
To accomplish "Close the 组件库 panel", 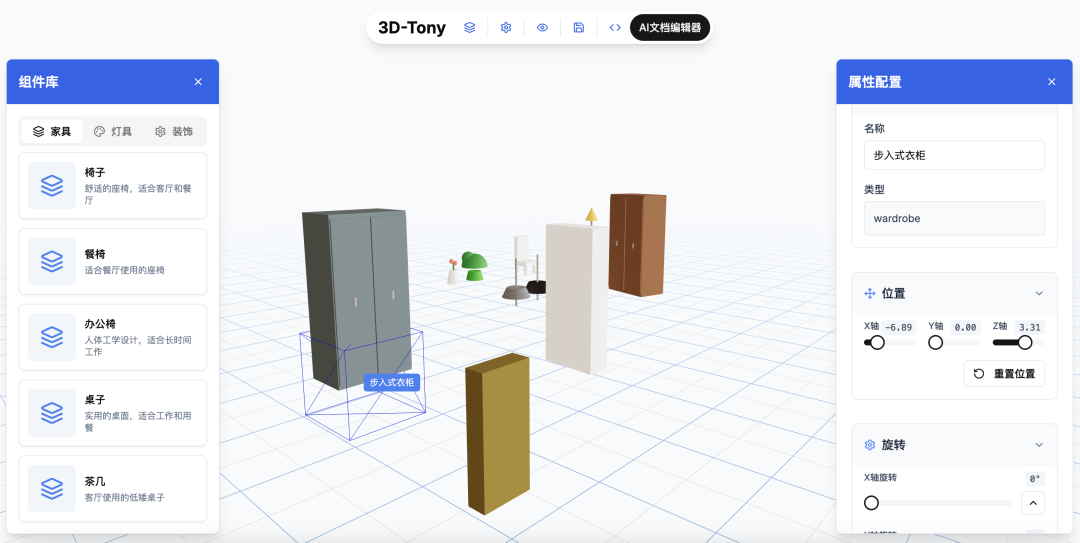I will [x=198, y=82].
